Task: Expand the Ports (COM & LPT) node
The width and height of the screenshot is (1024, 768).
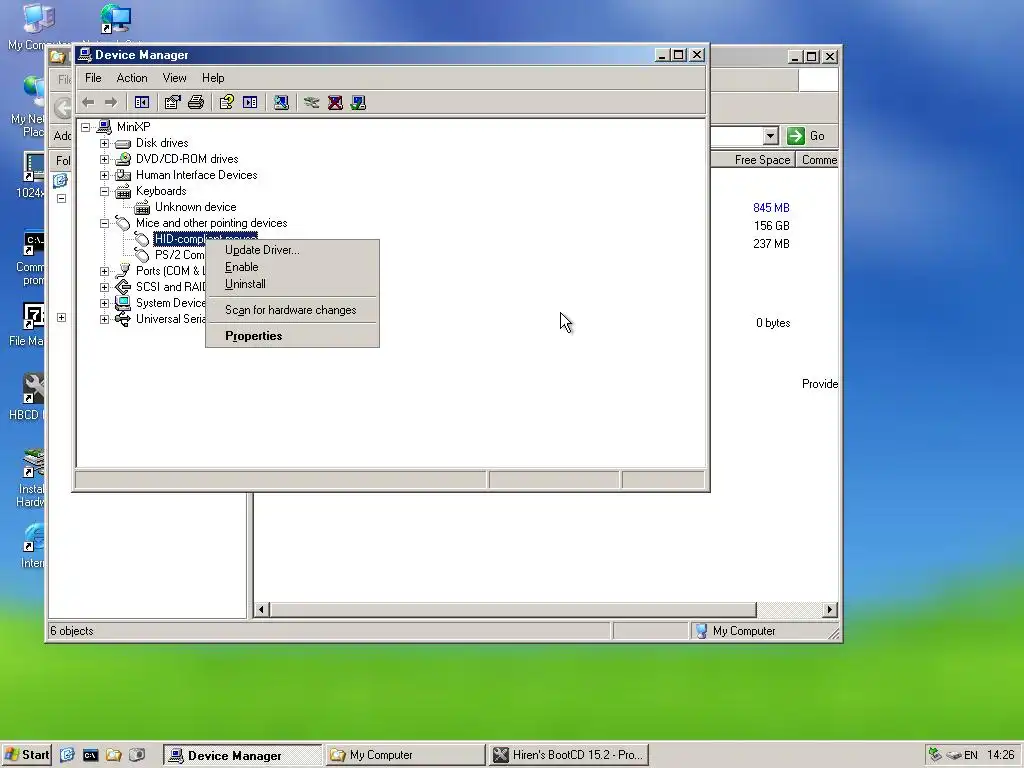Action: coord(104,271)
